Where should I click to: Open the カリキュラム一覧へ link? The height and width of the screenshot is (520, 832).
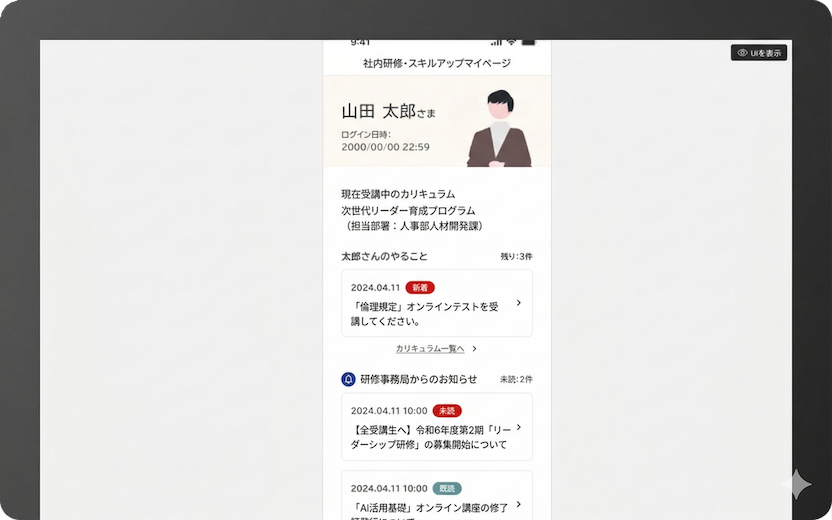(430, 349)
